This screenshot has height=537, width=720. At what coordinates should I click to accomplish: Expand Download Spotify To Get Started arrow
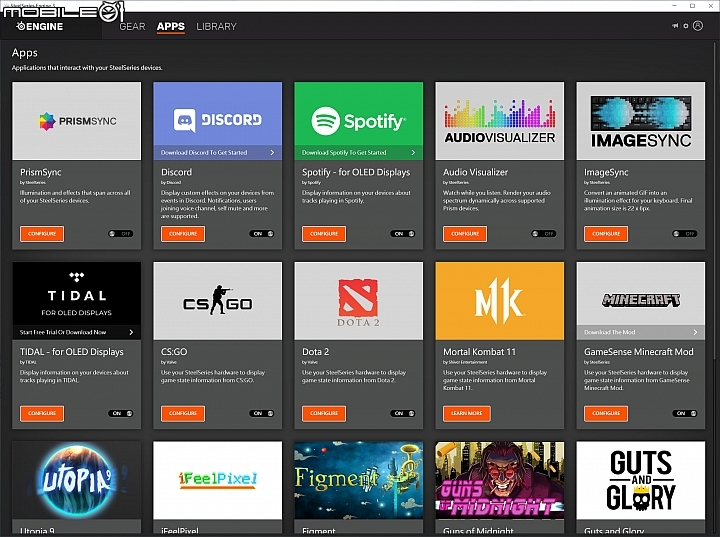[413, 153]
